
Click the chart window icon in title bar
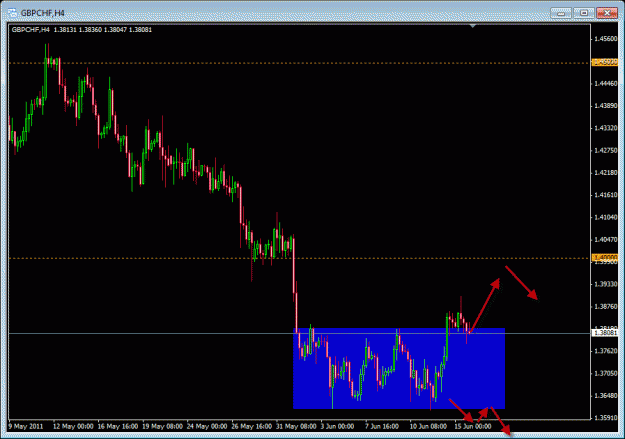pyautogui.click(x=12, y=13)
